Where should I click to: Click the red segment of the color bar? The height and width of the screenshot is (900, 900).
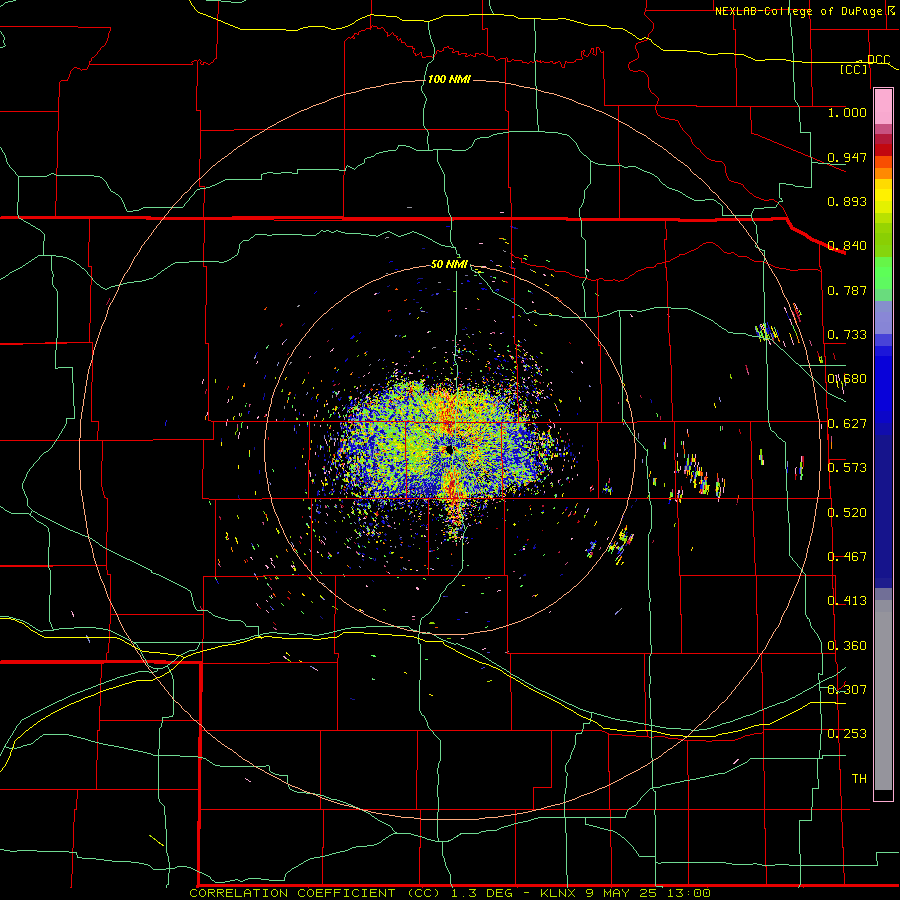883,150
